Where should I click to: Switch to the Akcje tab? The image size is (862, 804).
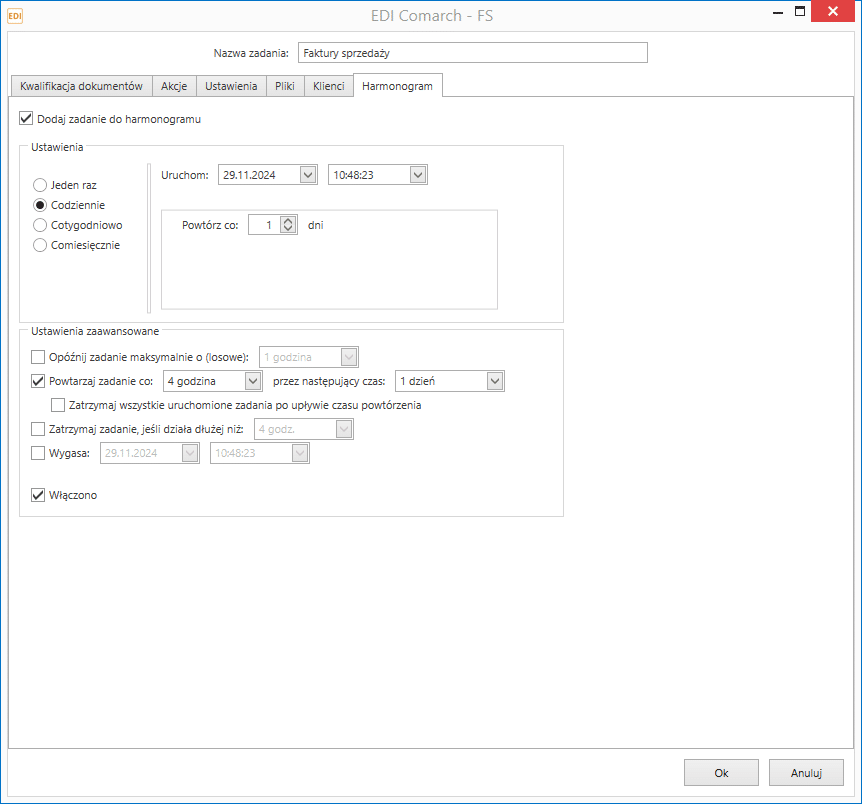coord(174,86)
